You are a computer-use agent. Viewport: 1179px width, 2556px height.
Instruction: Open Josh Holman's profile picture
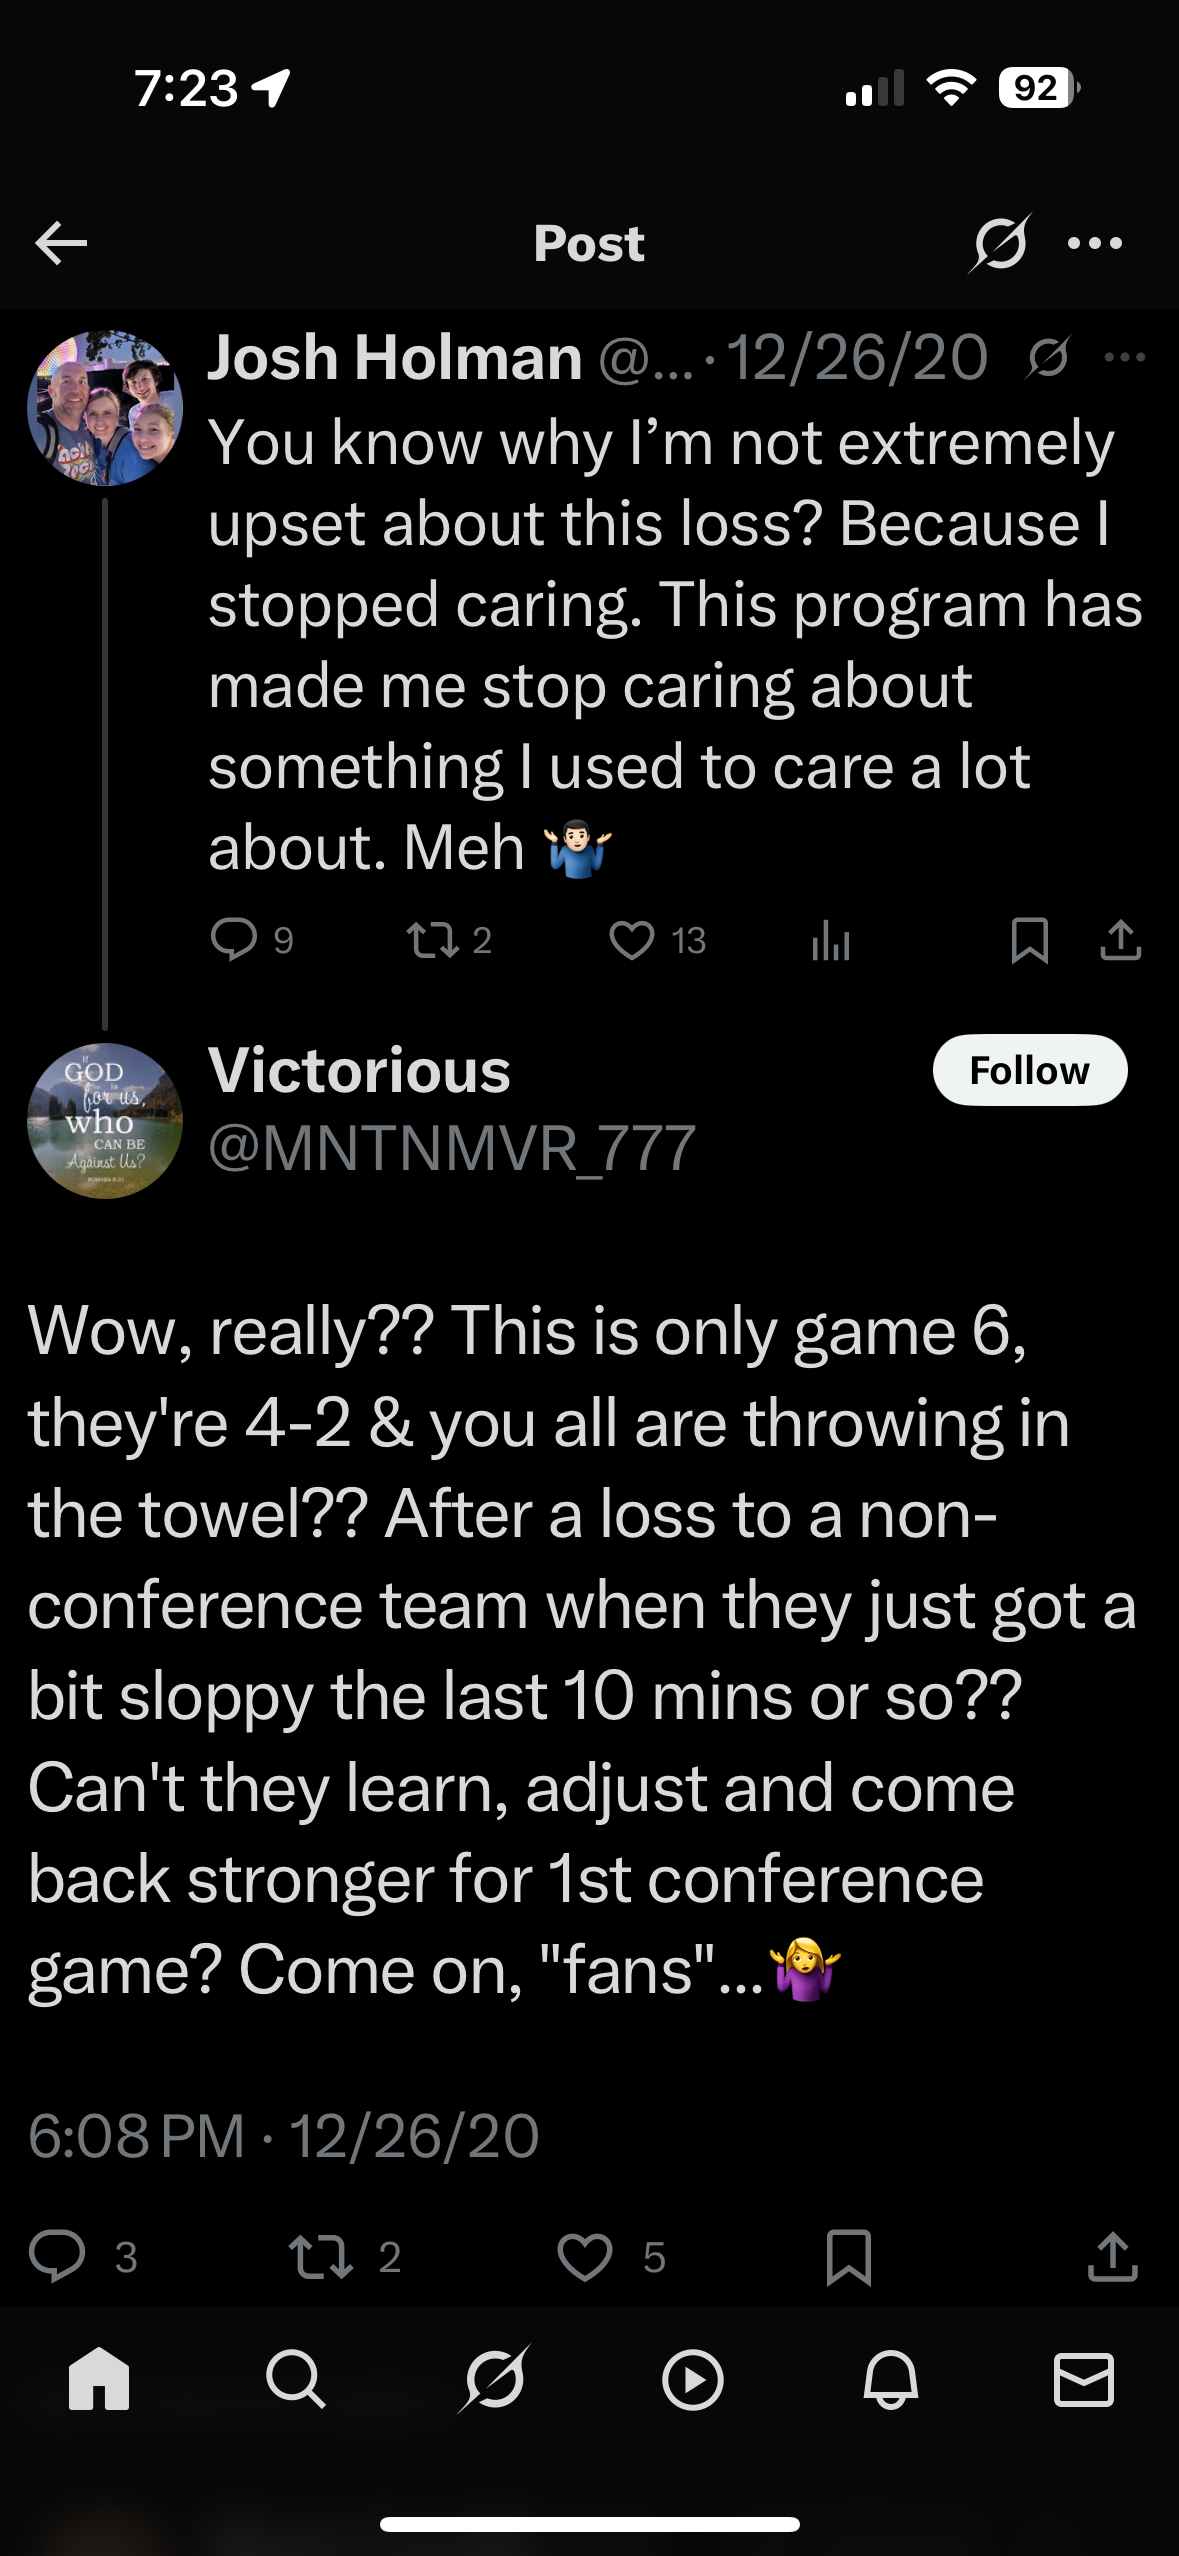[x=105, y=408]
